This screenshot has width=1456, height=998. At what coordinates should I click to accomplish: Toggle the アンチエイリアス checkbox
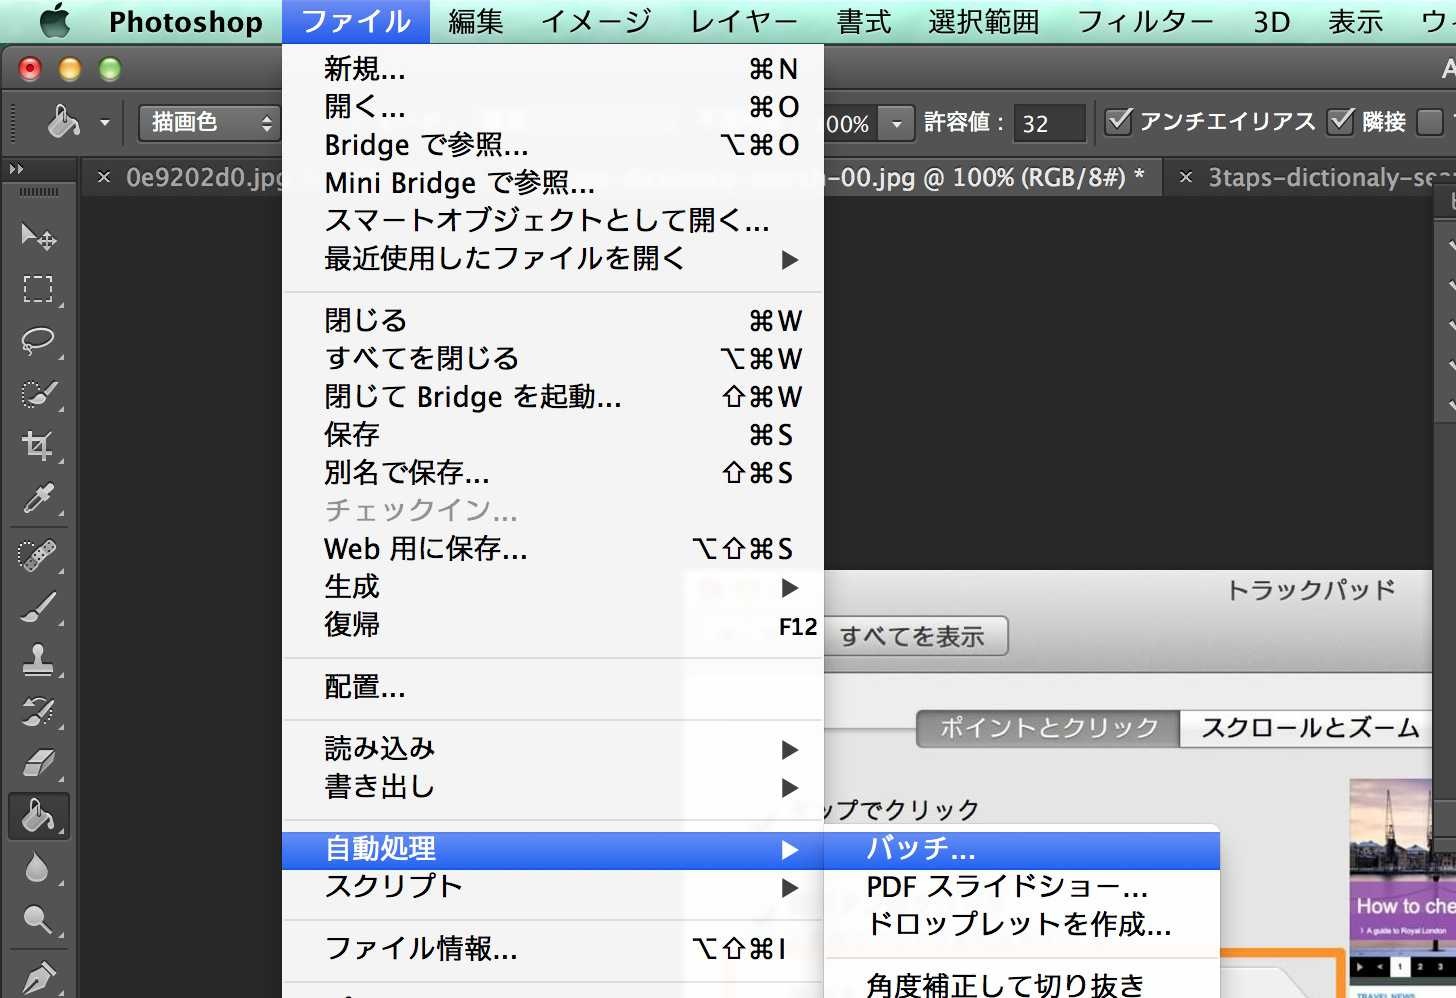(x=1119, y=121)
